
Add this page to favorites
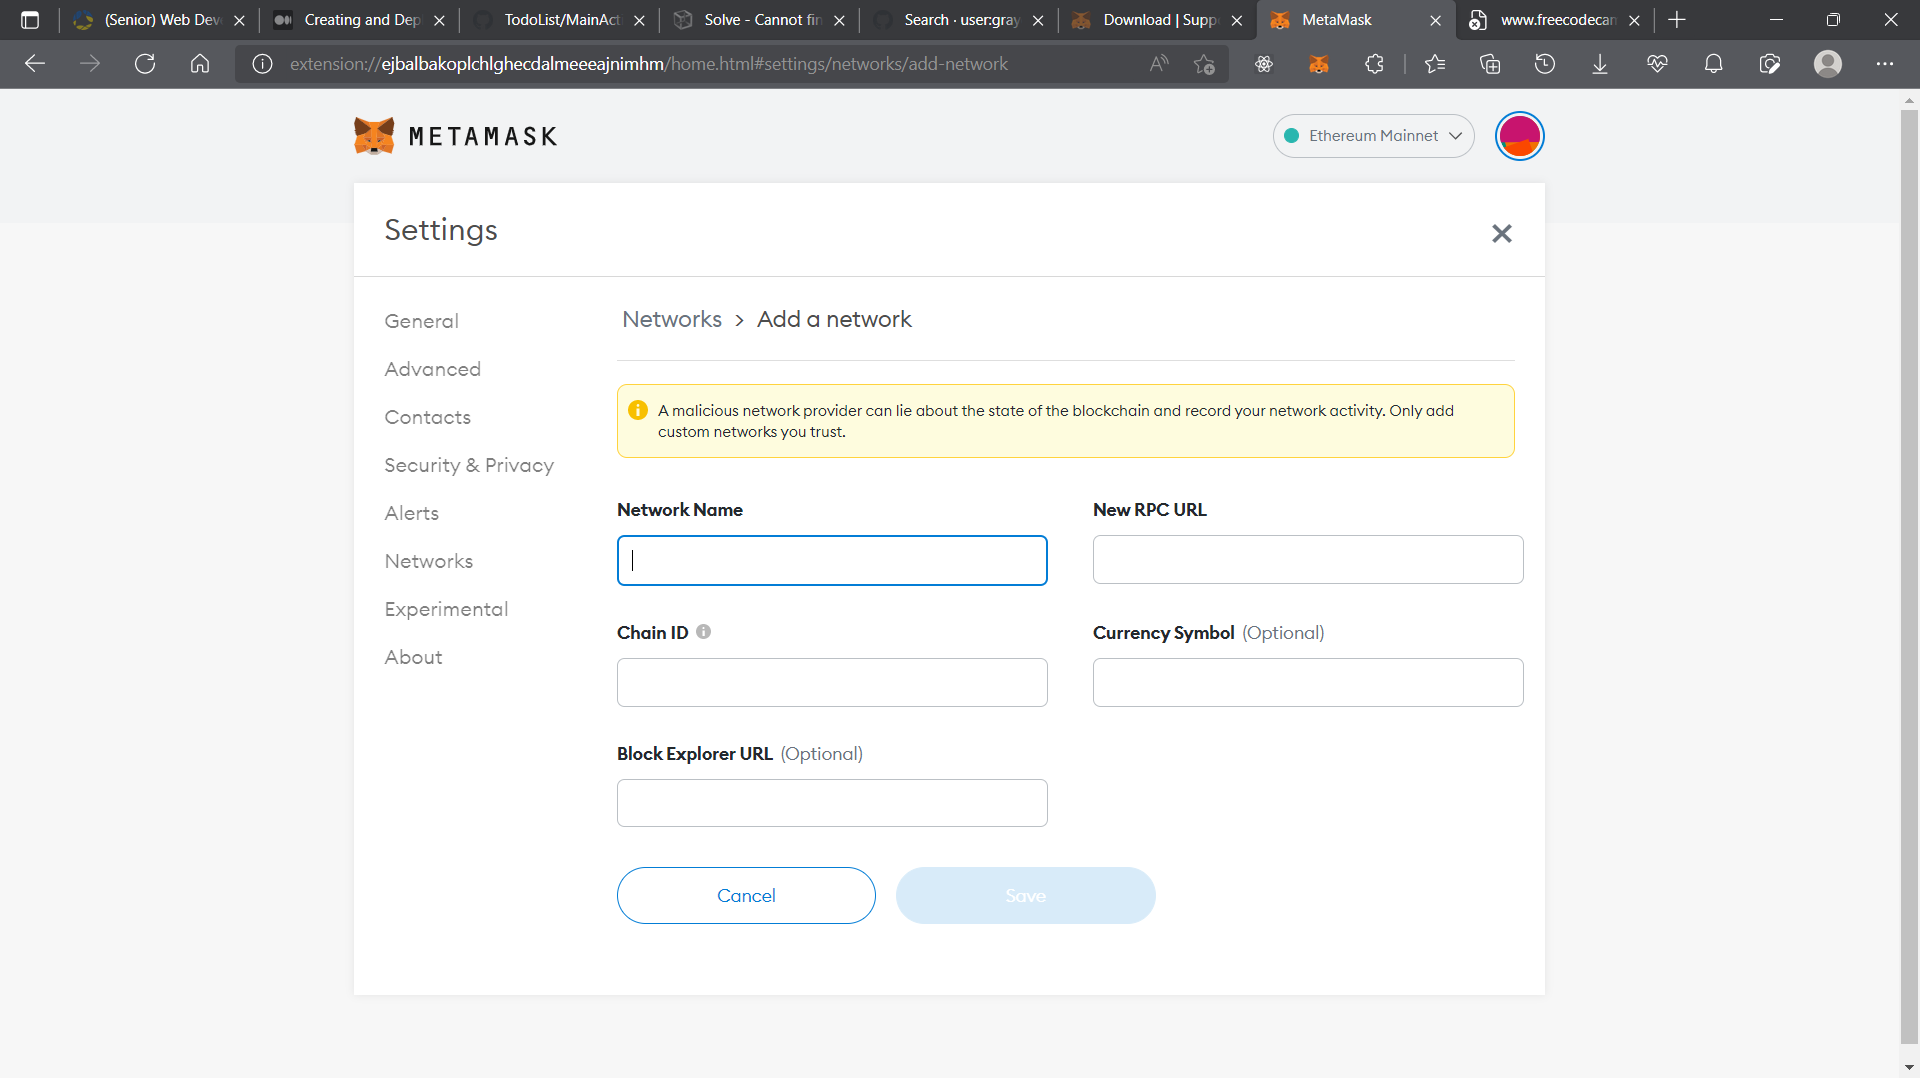[1204, 64]
